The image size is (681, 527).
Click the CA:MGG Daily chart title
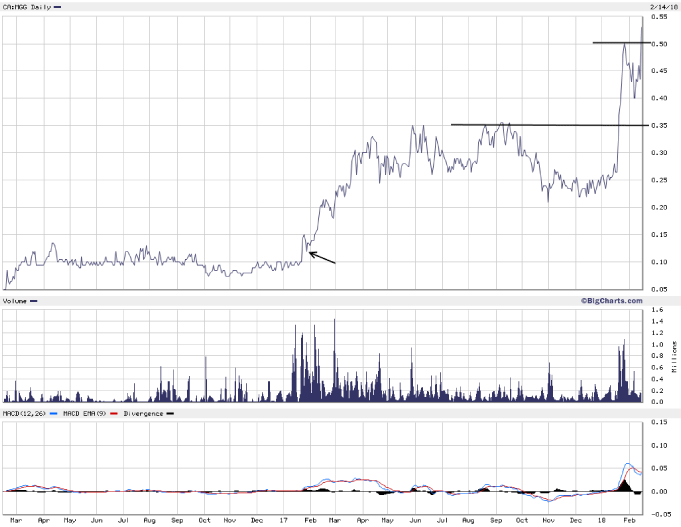[25, 8]
